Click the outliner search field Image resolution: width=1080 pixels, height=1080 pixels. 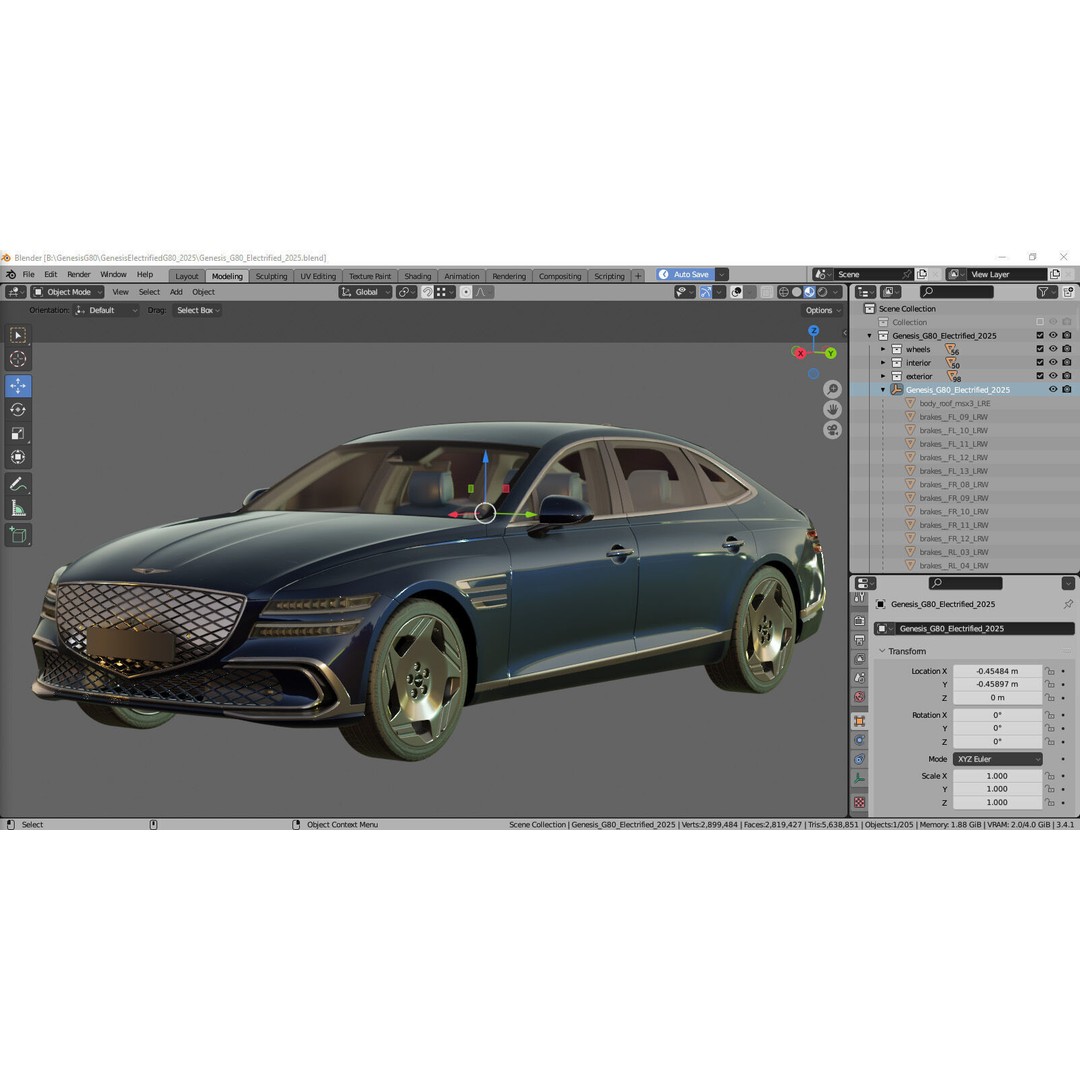pyautogui.click(x=957, y=293)
